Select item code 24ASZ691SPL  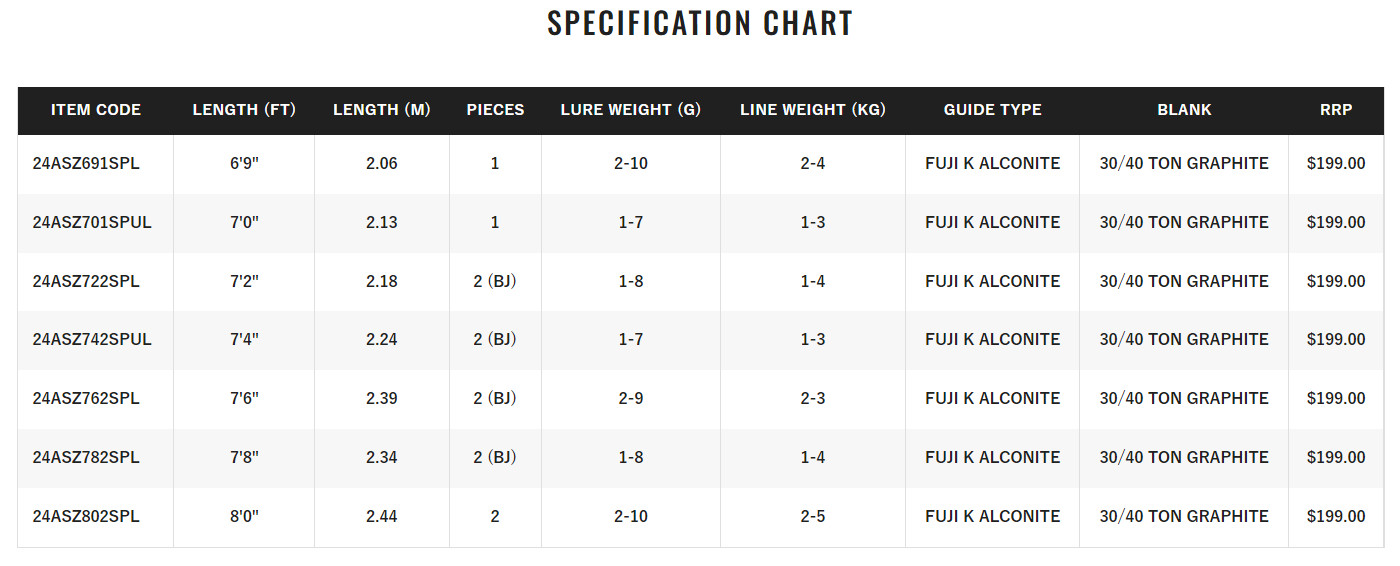pos(86,163)
